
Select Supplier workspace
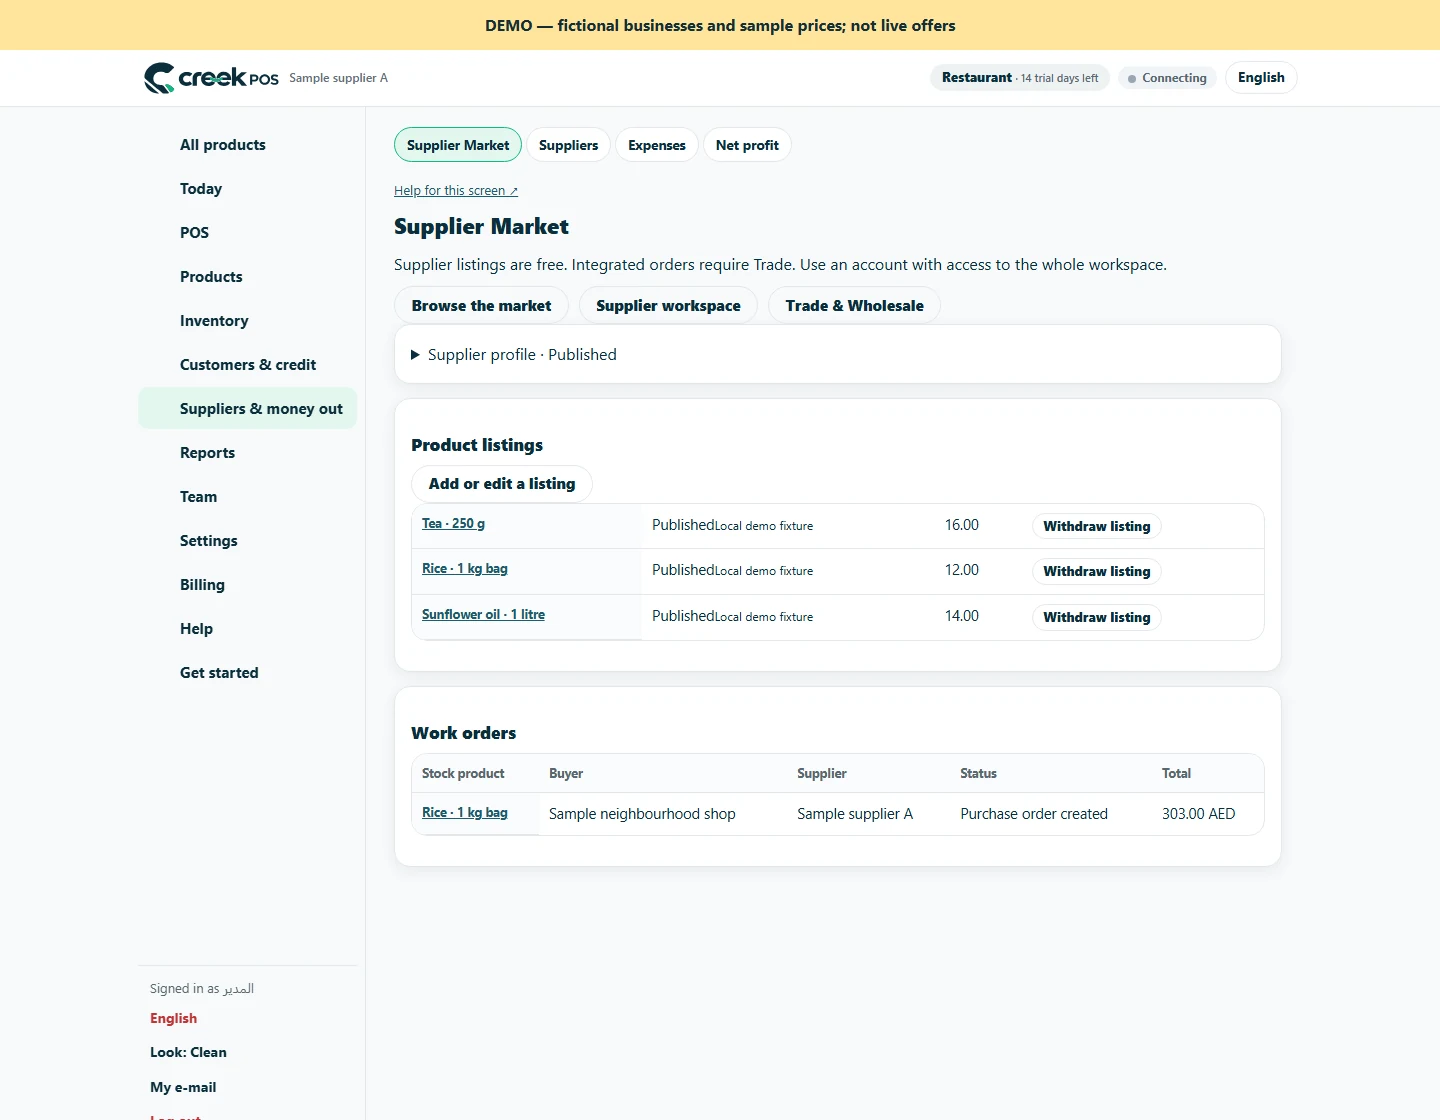pos(668,306)
